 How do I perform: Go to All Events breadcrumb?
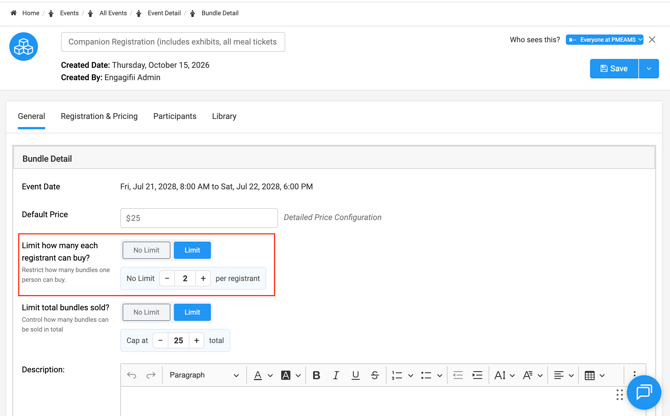click(113, 13)
